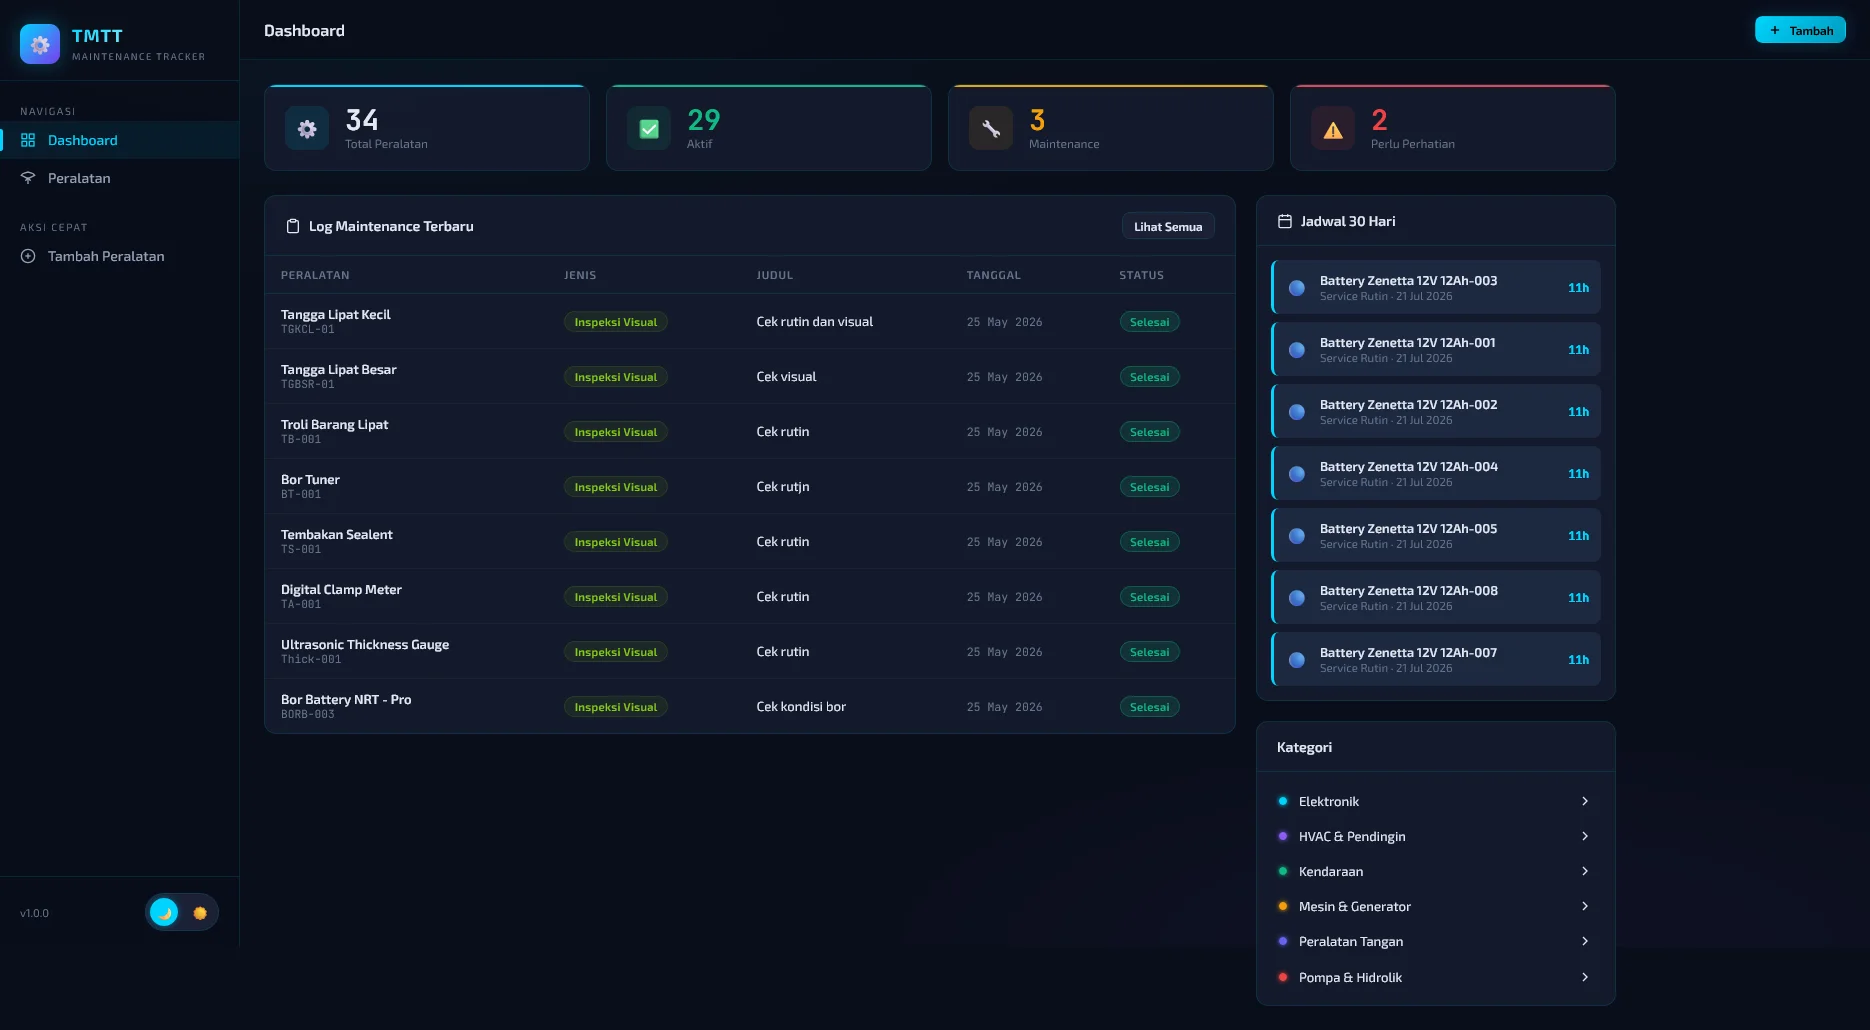This screenshot has height=1030, width=1870.
Task: Click the JENIS column header
Action: (580, 275)
